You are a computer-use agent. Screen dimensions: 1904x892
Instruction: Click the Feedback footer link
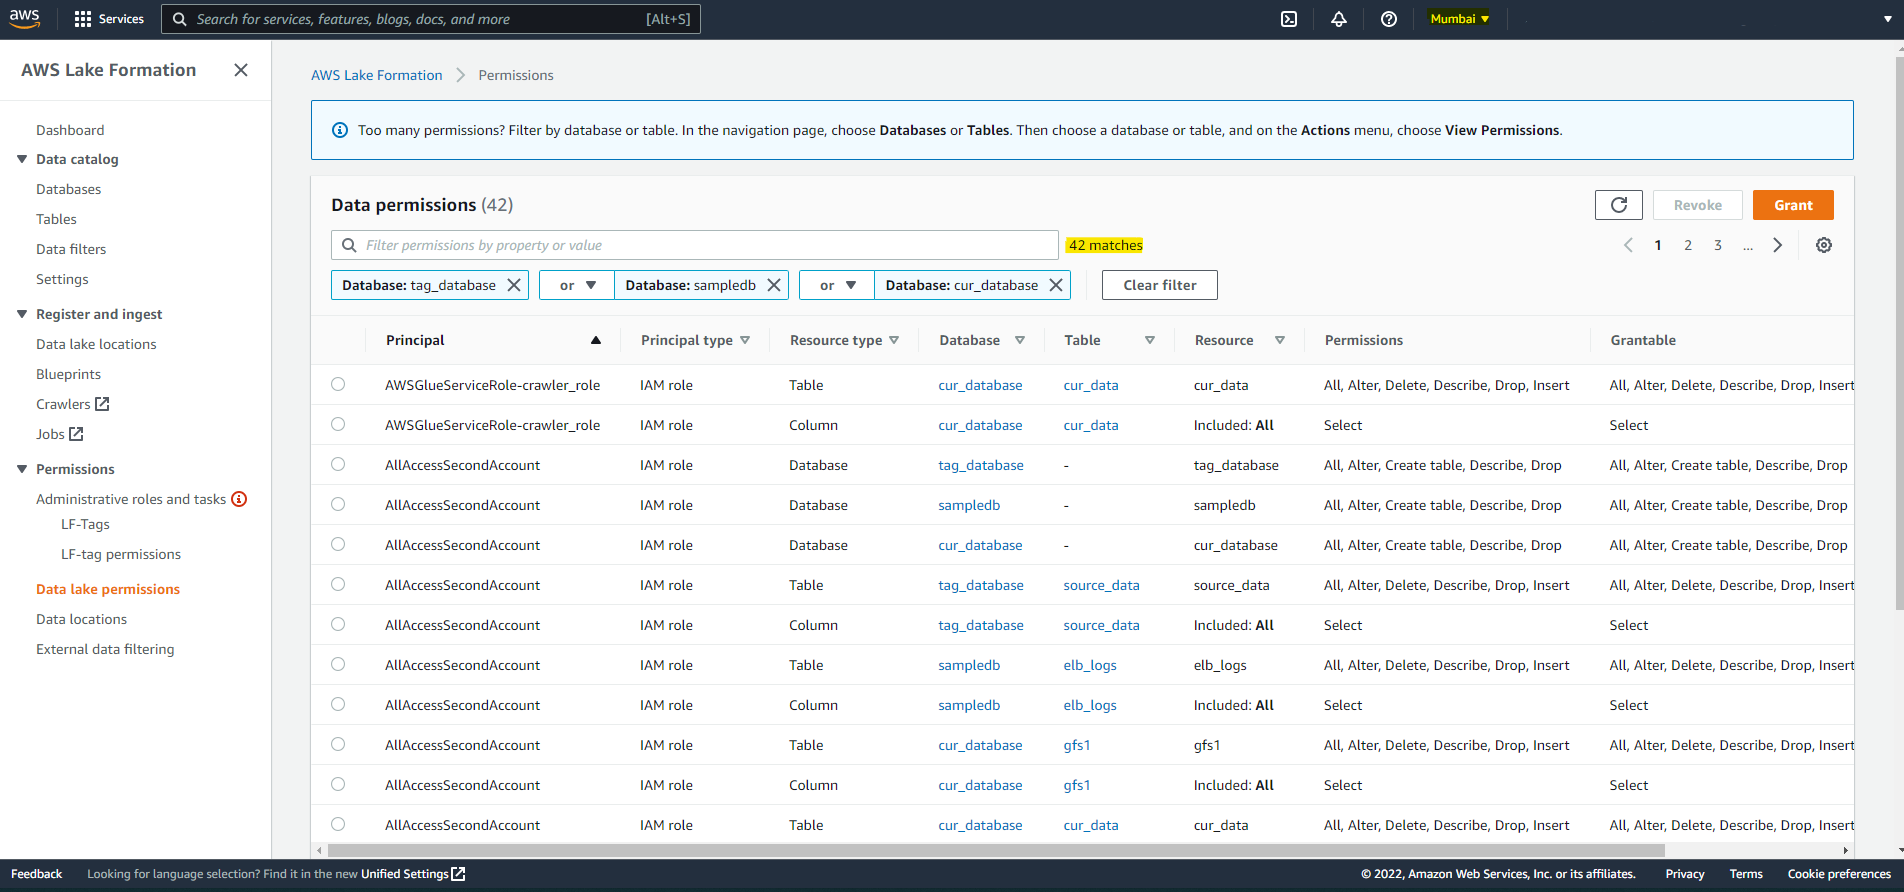(x=36, y=874)
